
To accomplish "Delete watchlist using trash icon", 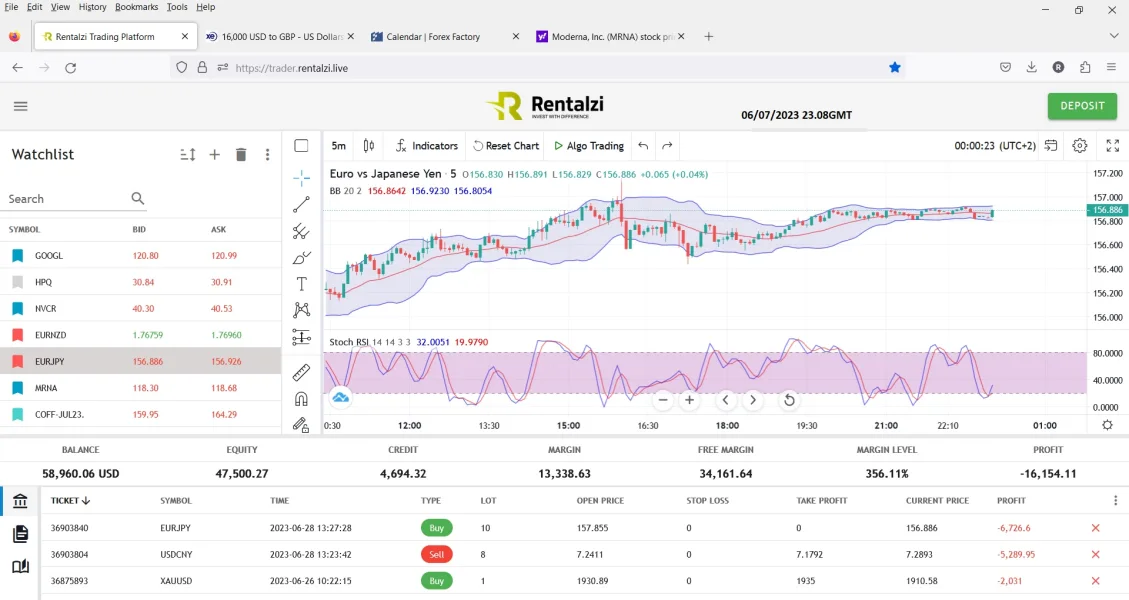I will pyautogui.click(x=241, y=155).
